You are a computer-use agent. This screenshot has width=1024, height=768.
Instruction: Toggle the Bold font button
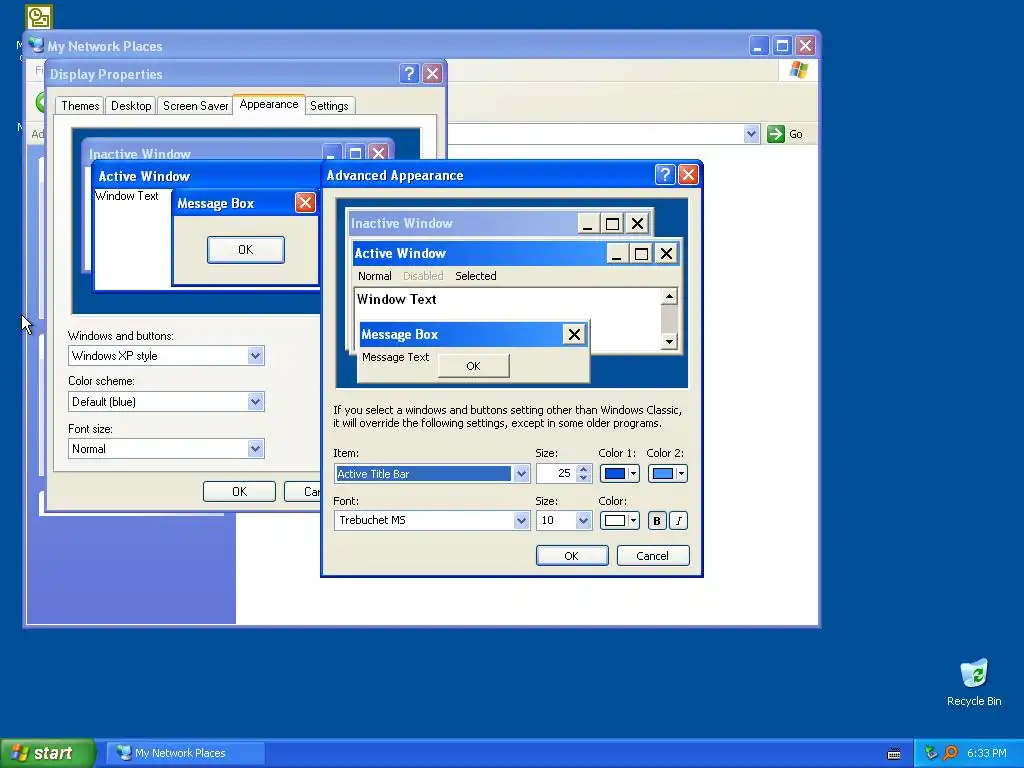point(656,520)
